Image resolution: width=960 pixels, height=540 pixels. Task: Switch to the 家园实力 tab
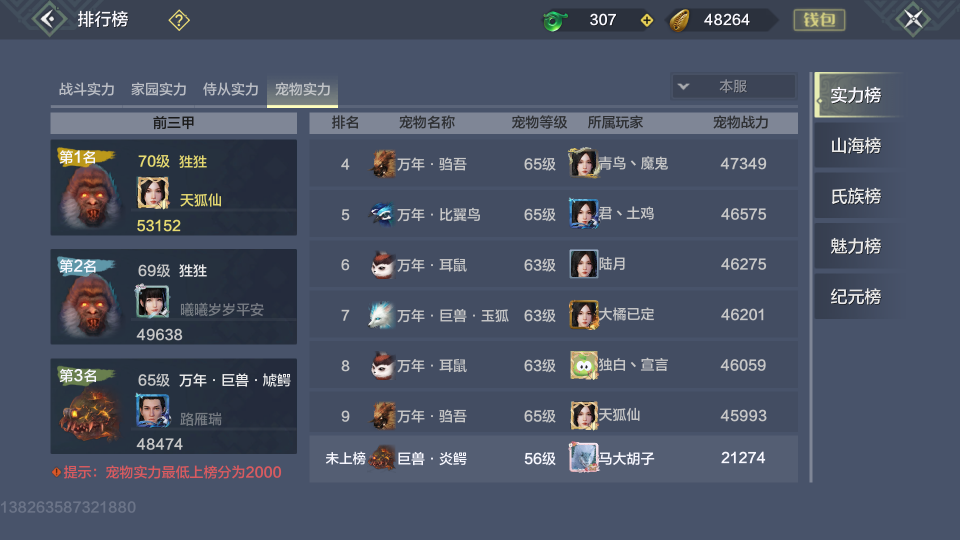(x=159, y=89)
